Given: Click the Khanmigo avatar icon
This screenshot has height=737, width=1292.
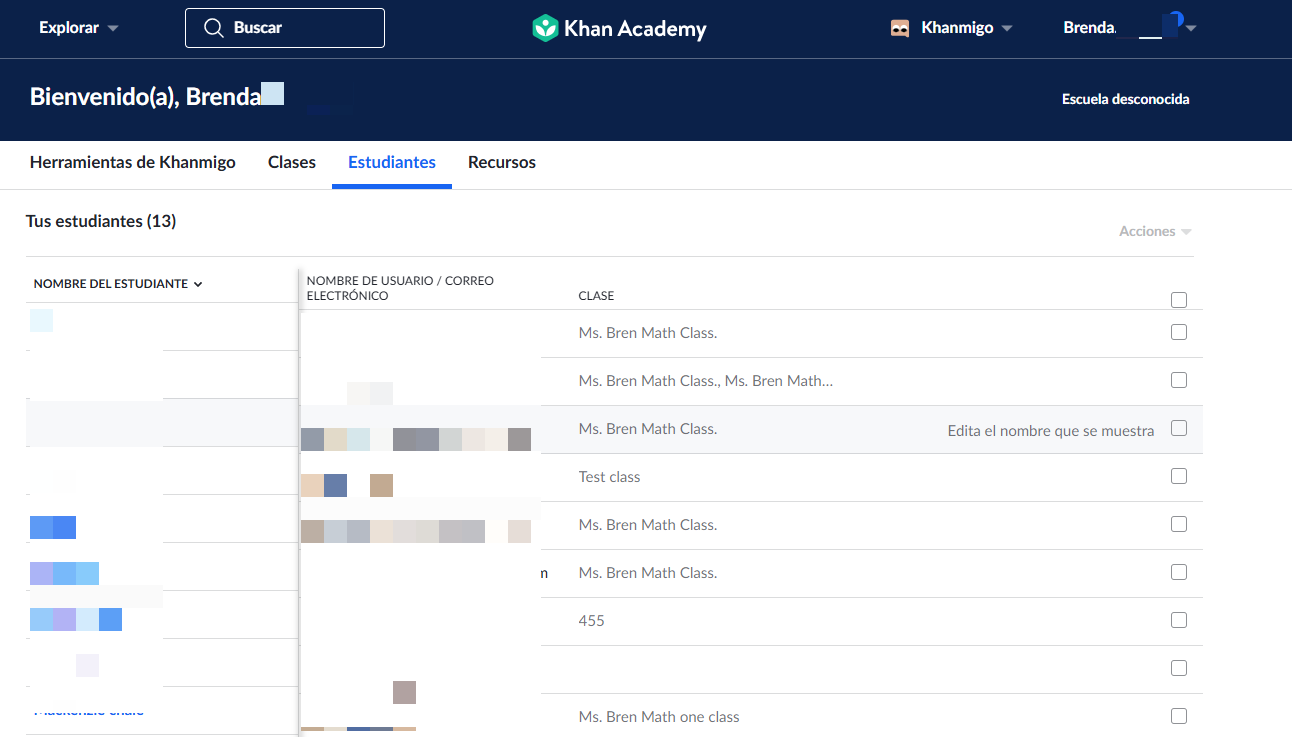Looking at the screenshot, I should point(900,28).
